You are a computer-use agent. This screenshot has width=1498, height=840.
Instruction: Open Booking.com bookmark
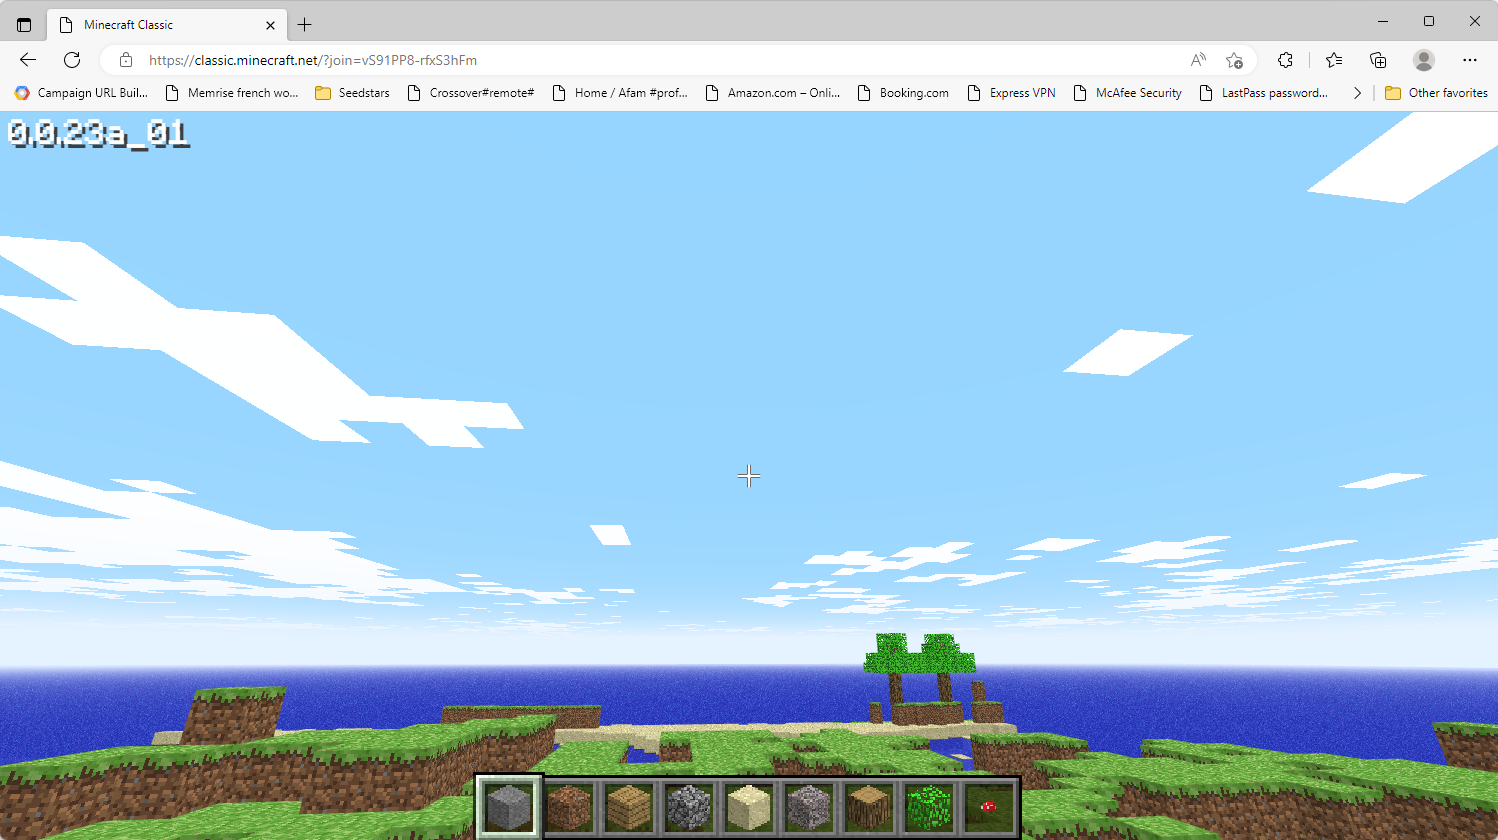point(903,93)
